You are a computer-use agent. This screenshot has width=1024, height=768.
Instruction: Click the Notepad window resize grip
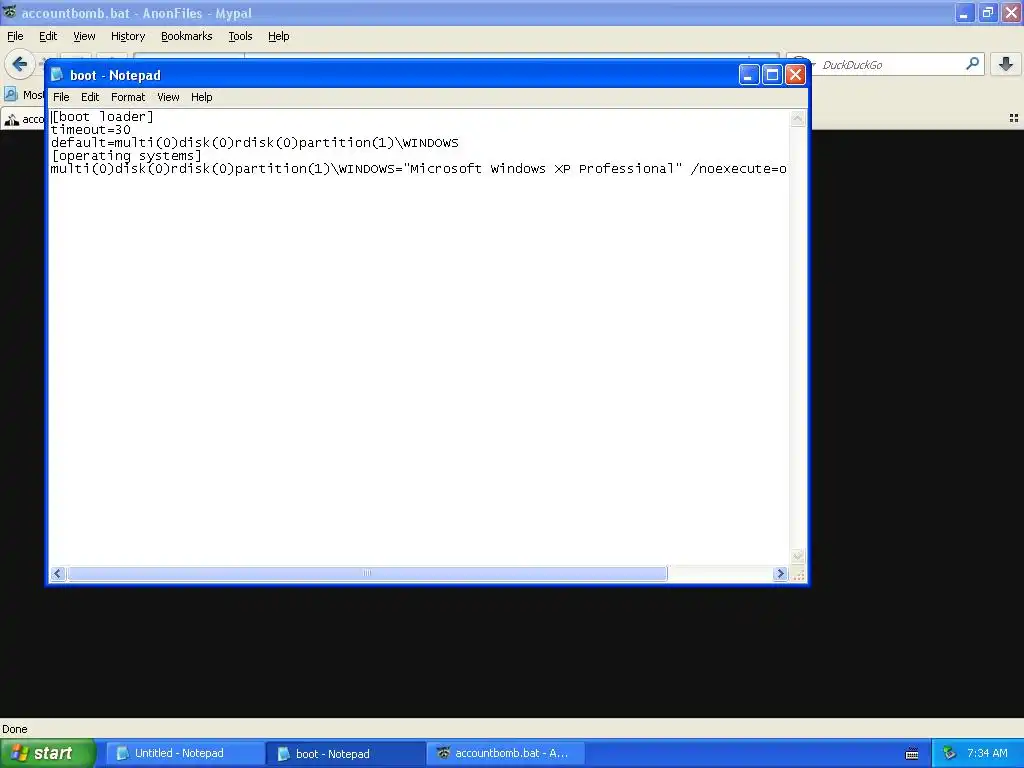point(798,574)
